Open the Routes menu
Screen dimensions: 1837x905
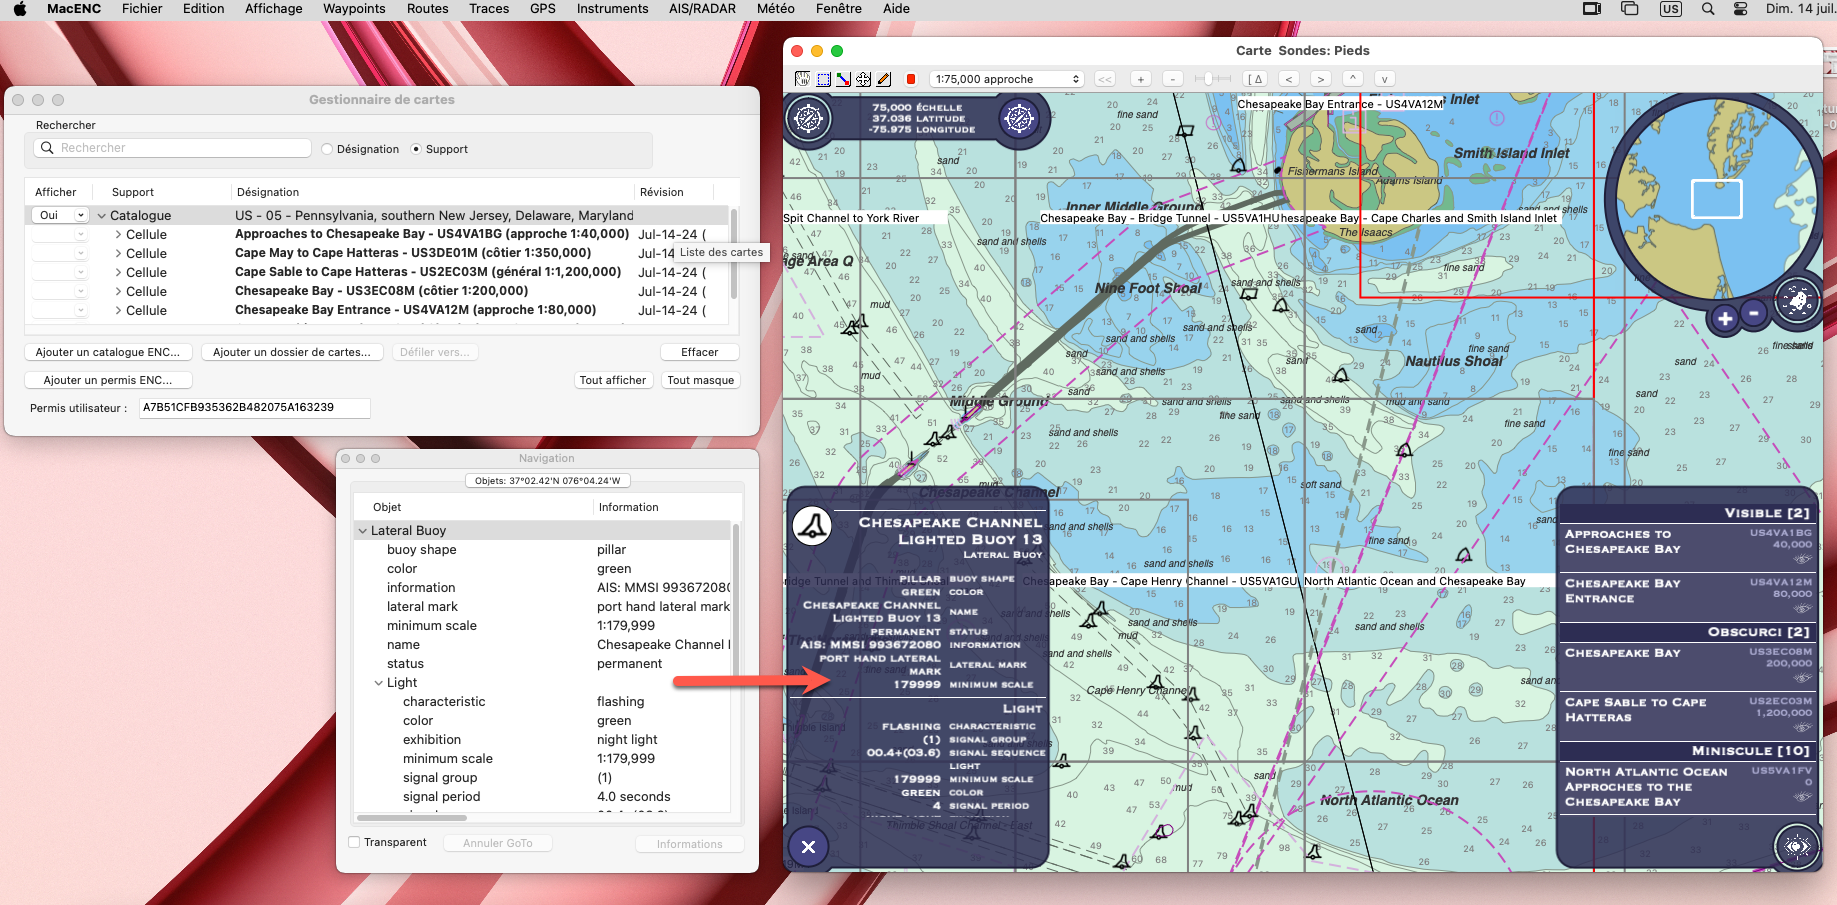(428, 9)
